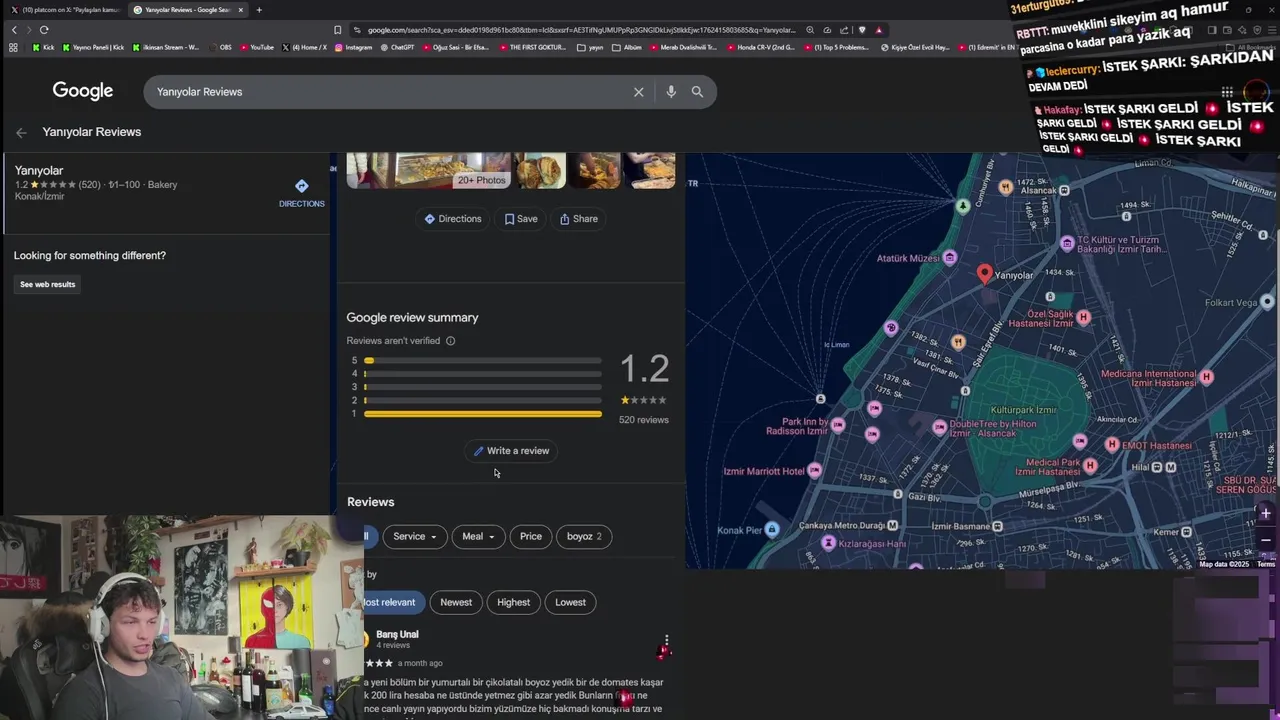The height and width of the screenshot is (720, 1280).
Task: Click the blue DIRECTIONS diamond icon
Action: tap(301, 186)
